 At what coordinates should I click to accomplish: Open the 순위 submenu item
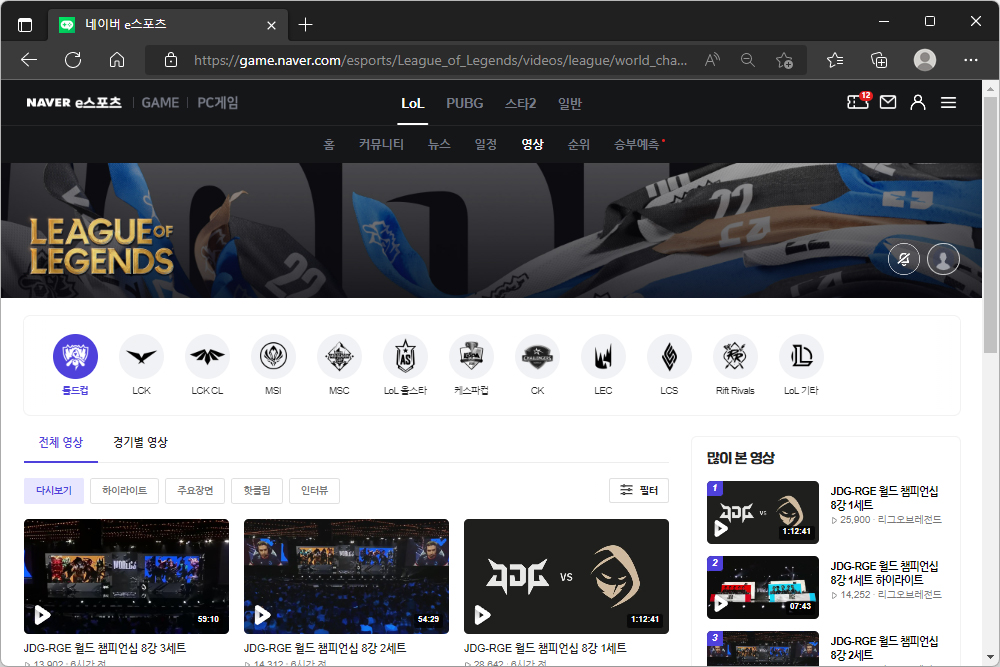tap(579, 144)
